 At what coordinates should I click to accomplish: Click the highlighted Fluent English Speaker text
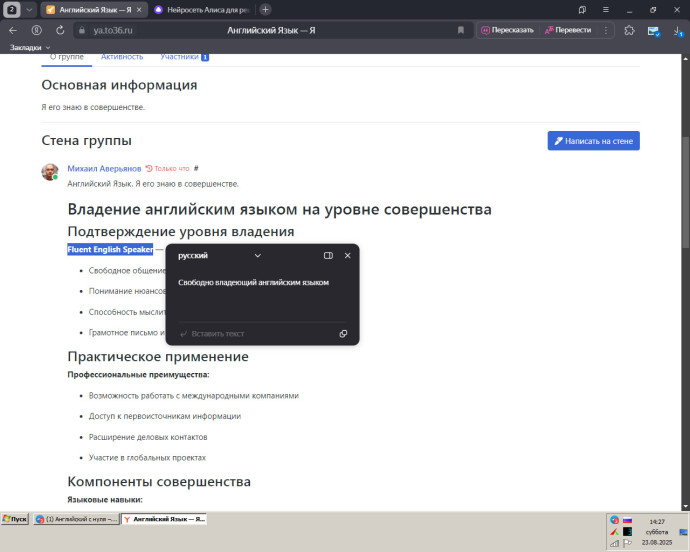tap(110, 250)
